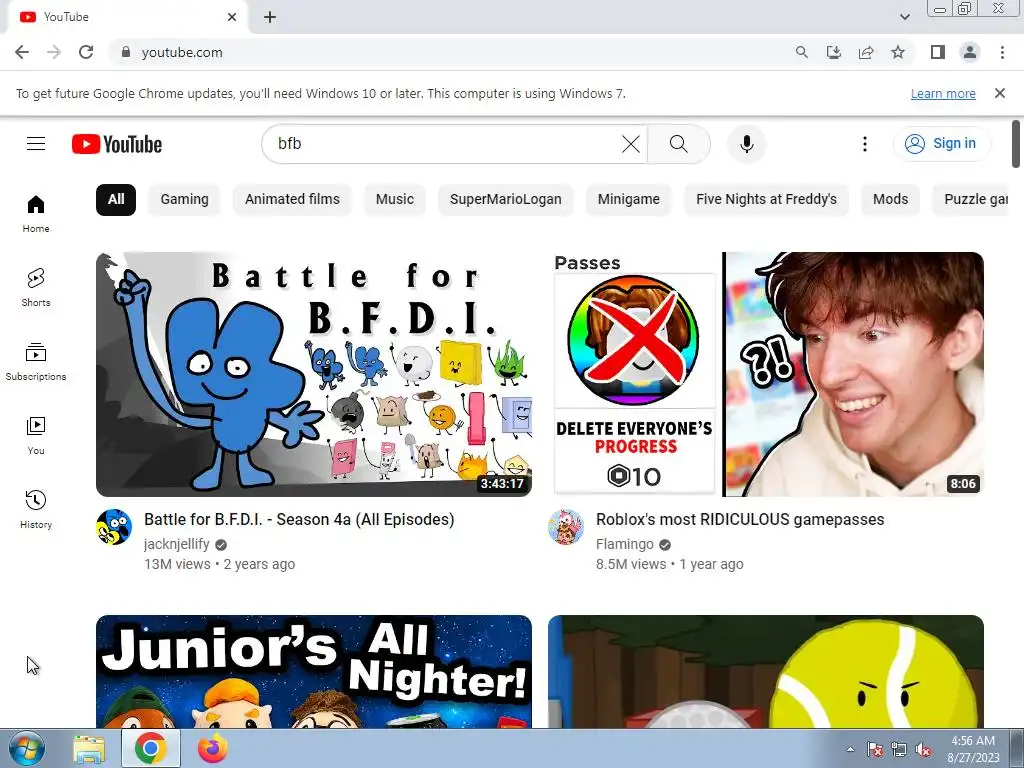
Task: Click the Action Center flag icon
Action: [x=874, y=749]
